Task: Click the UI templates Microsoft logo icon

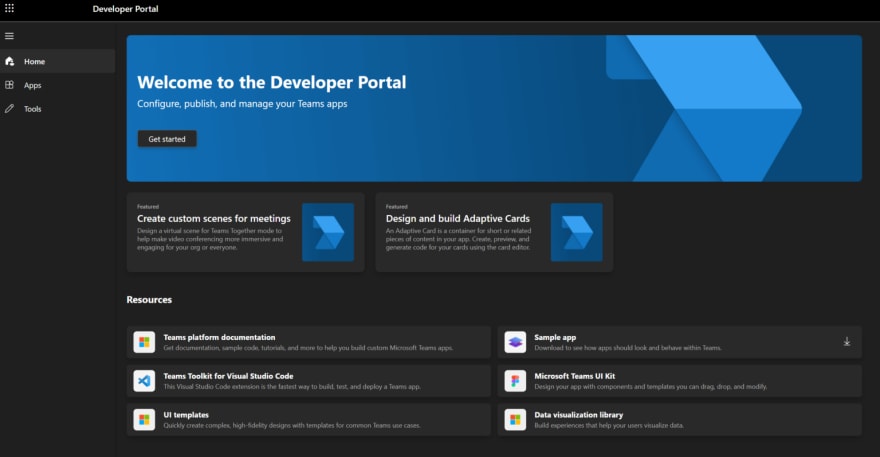Action: click(144, 419)
